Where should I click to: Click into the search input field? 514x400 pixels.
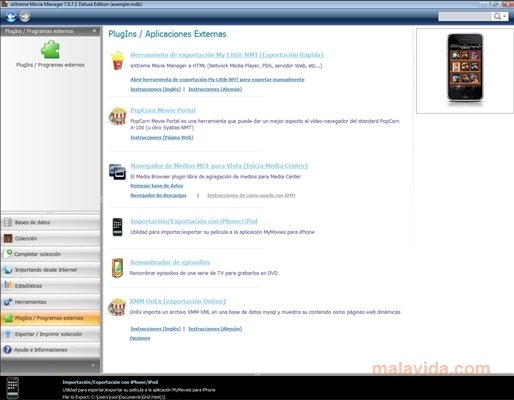point(465,16)
